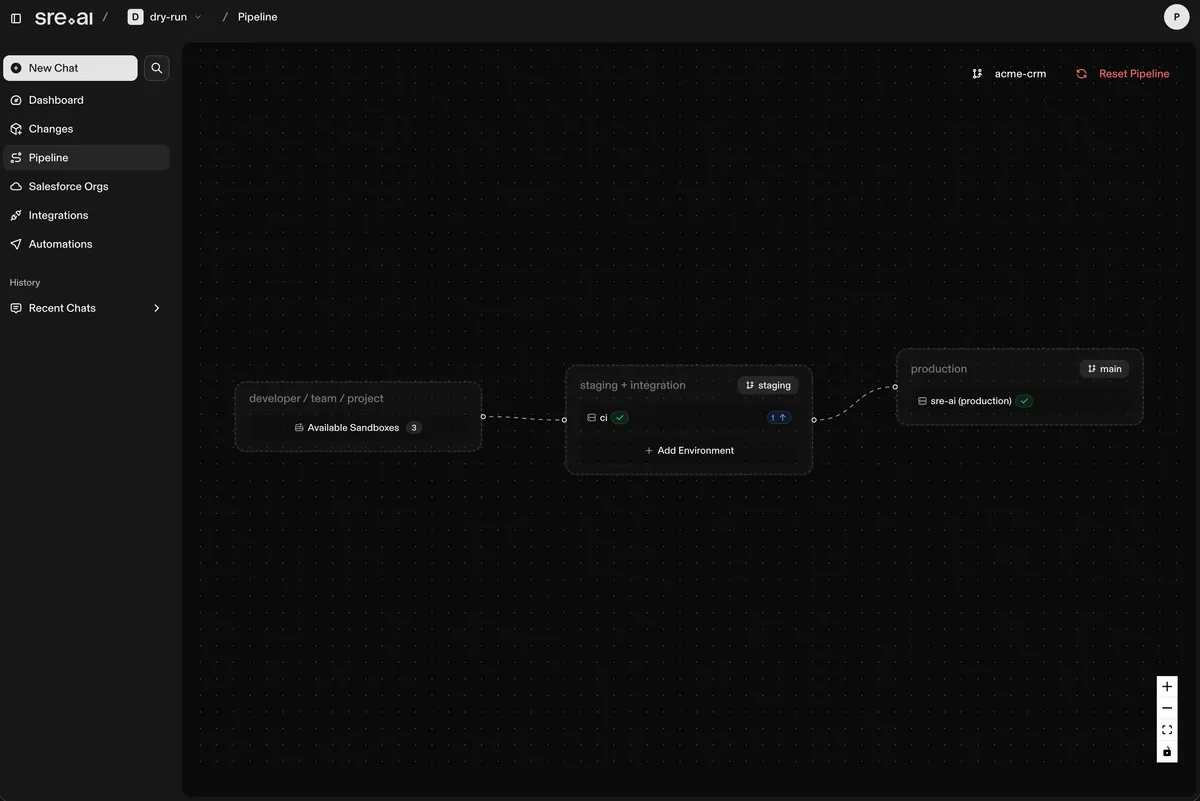Navigate to Integrations
Screen dimensions: 1200x801
point(86,215)
